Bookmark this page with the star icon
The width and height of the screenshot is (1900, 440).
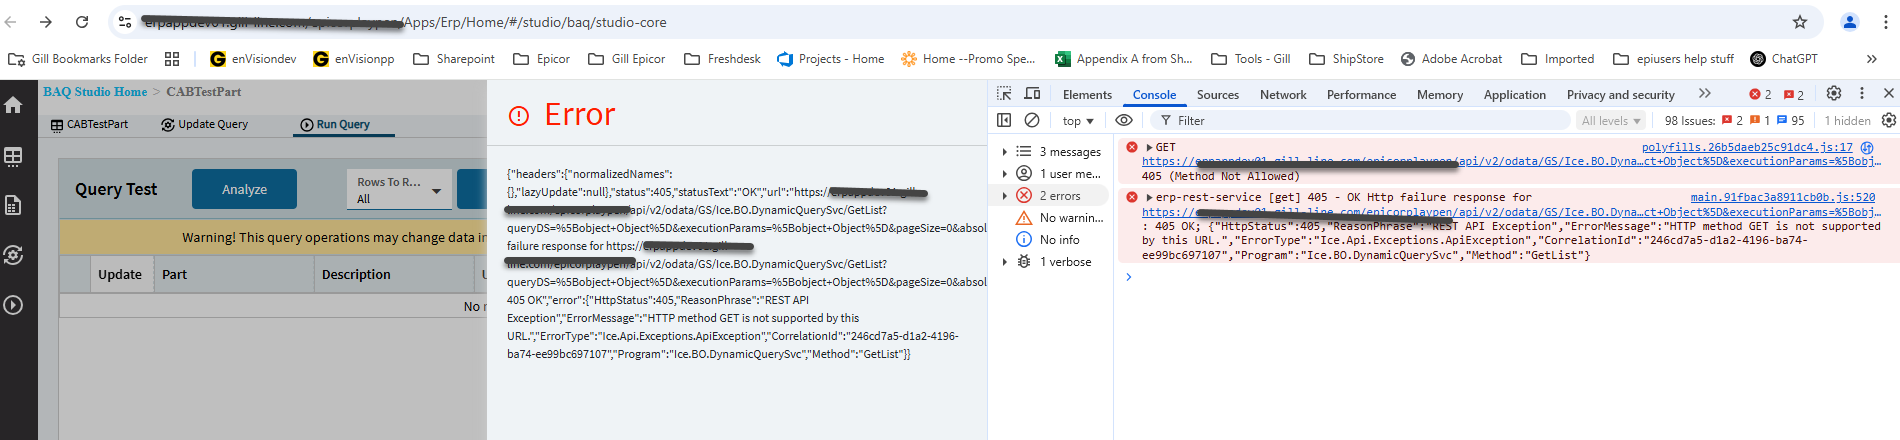[x=1800, y=22]
